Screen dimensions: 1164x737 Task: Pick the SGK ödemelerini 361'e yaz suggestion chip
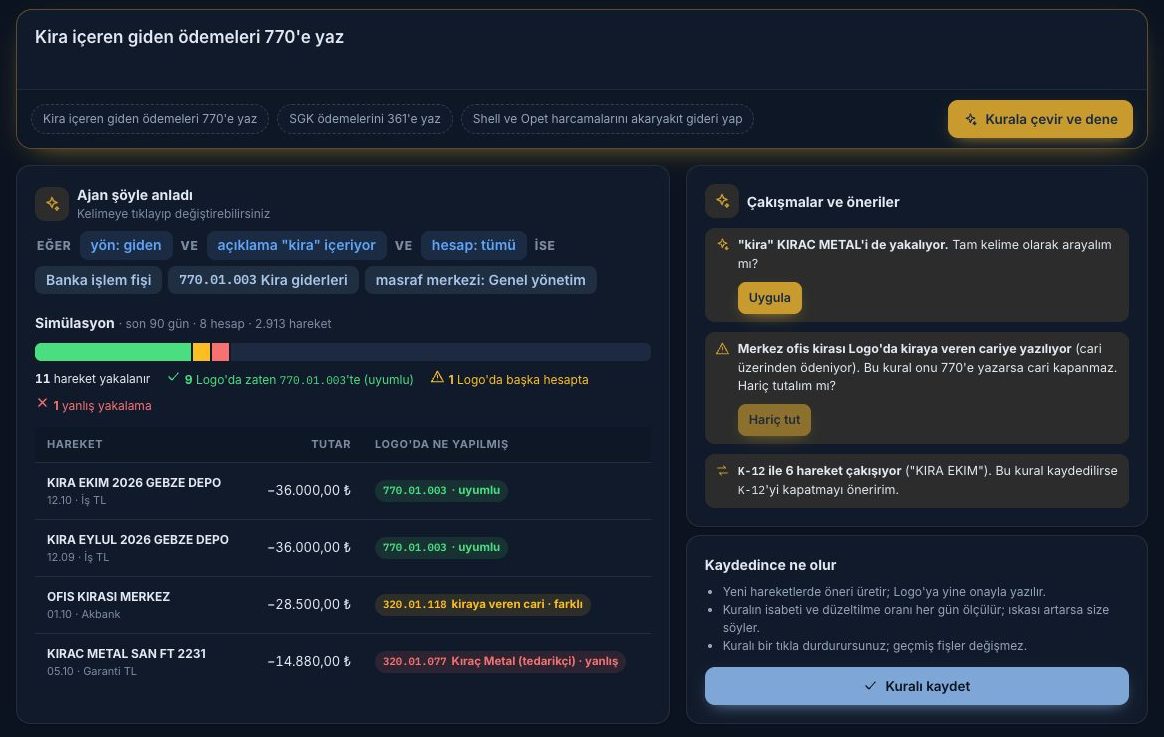tap(364, 119)
